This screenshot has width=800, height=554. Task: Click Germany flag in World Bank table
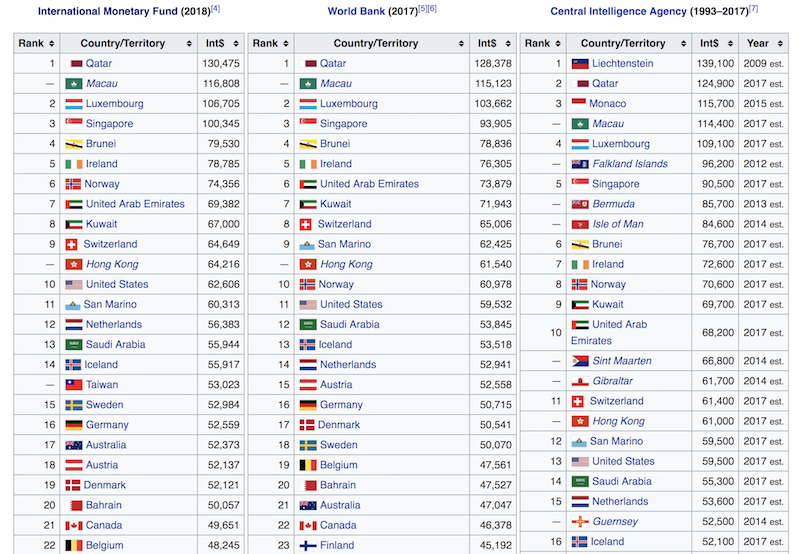coord(308,405)
